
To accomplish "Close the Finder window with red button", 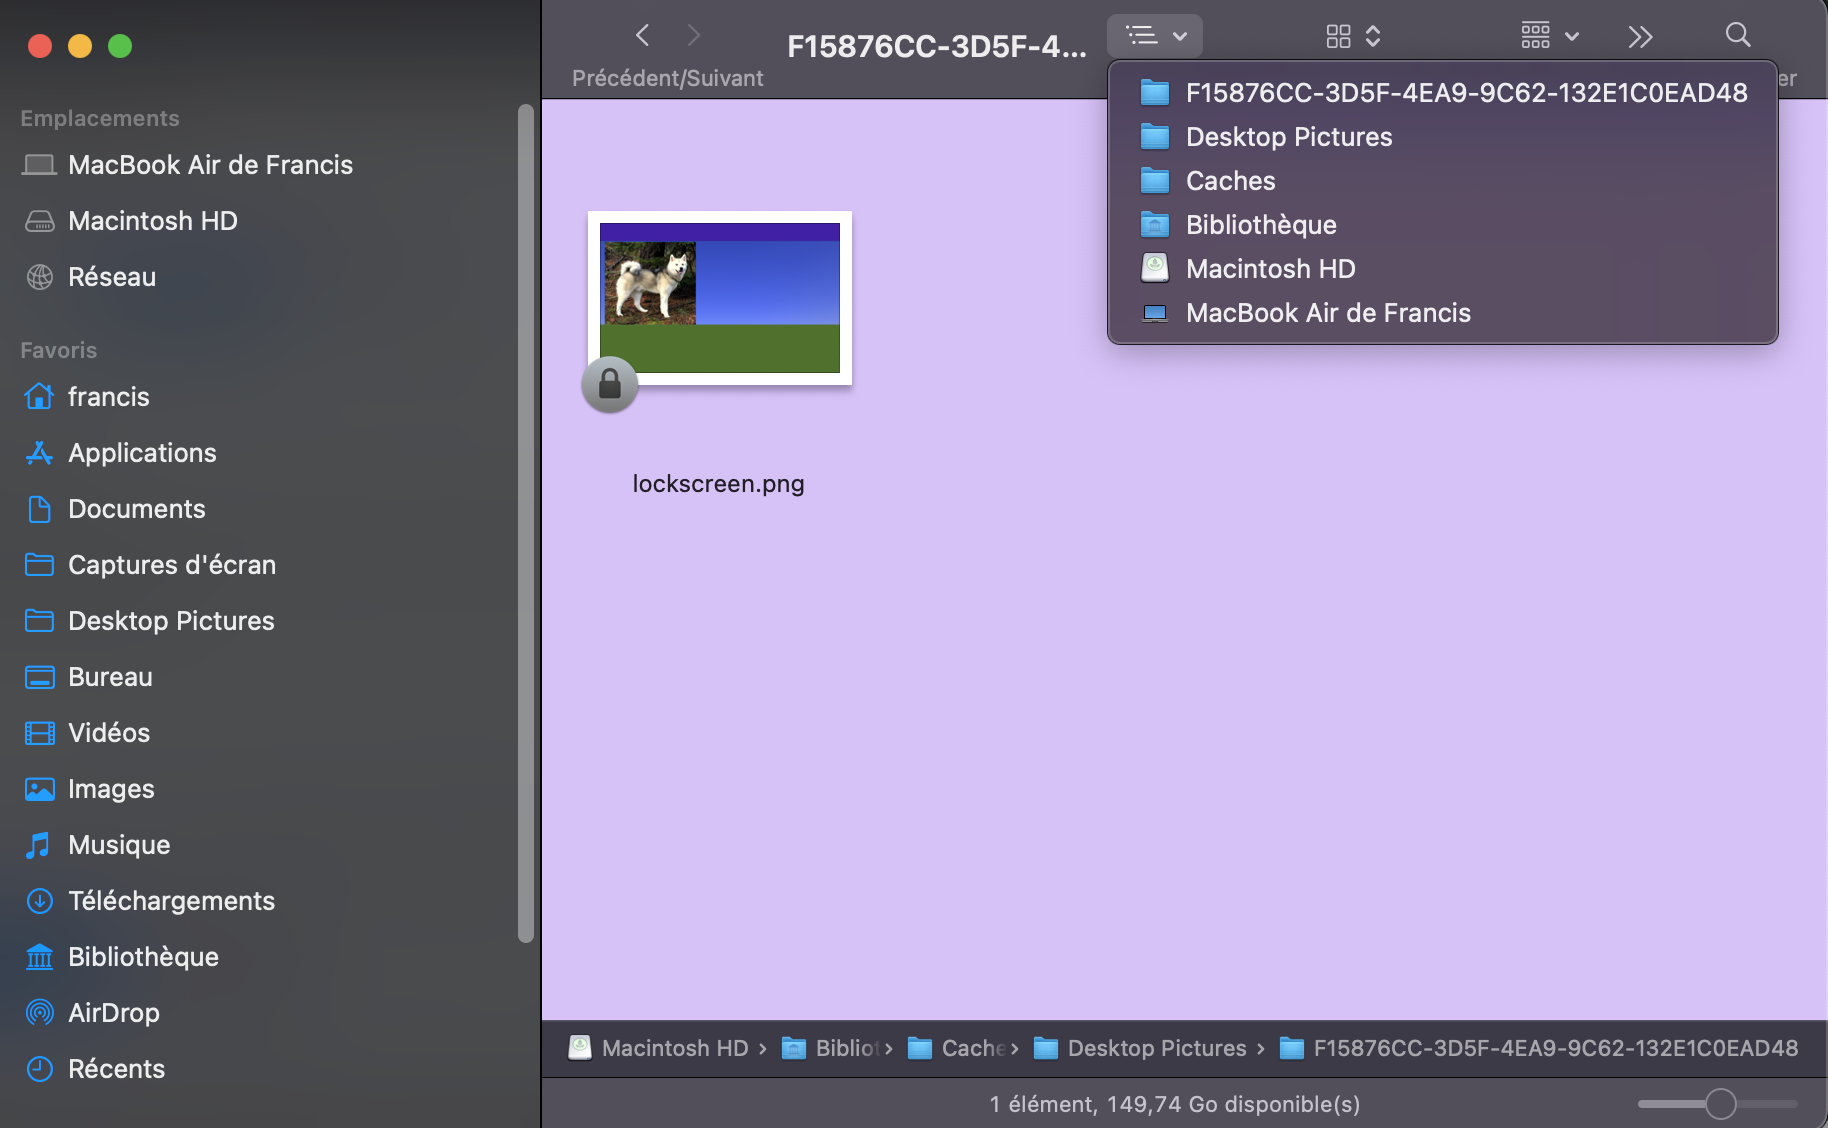I will coord(40,46).
